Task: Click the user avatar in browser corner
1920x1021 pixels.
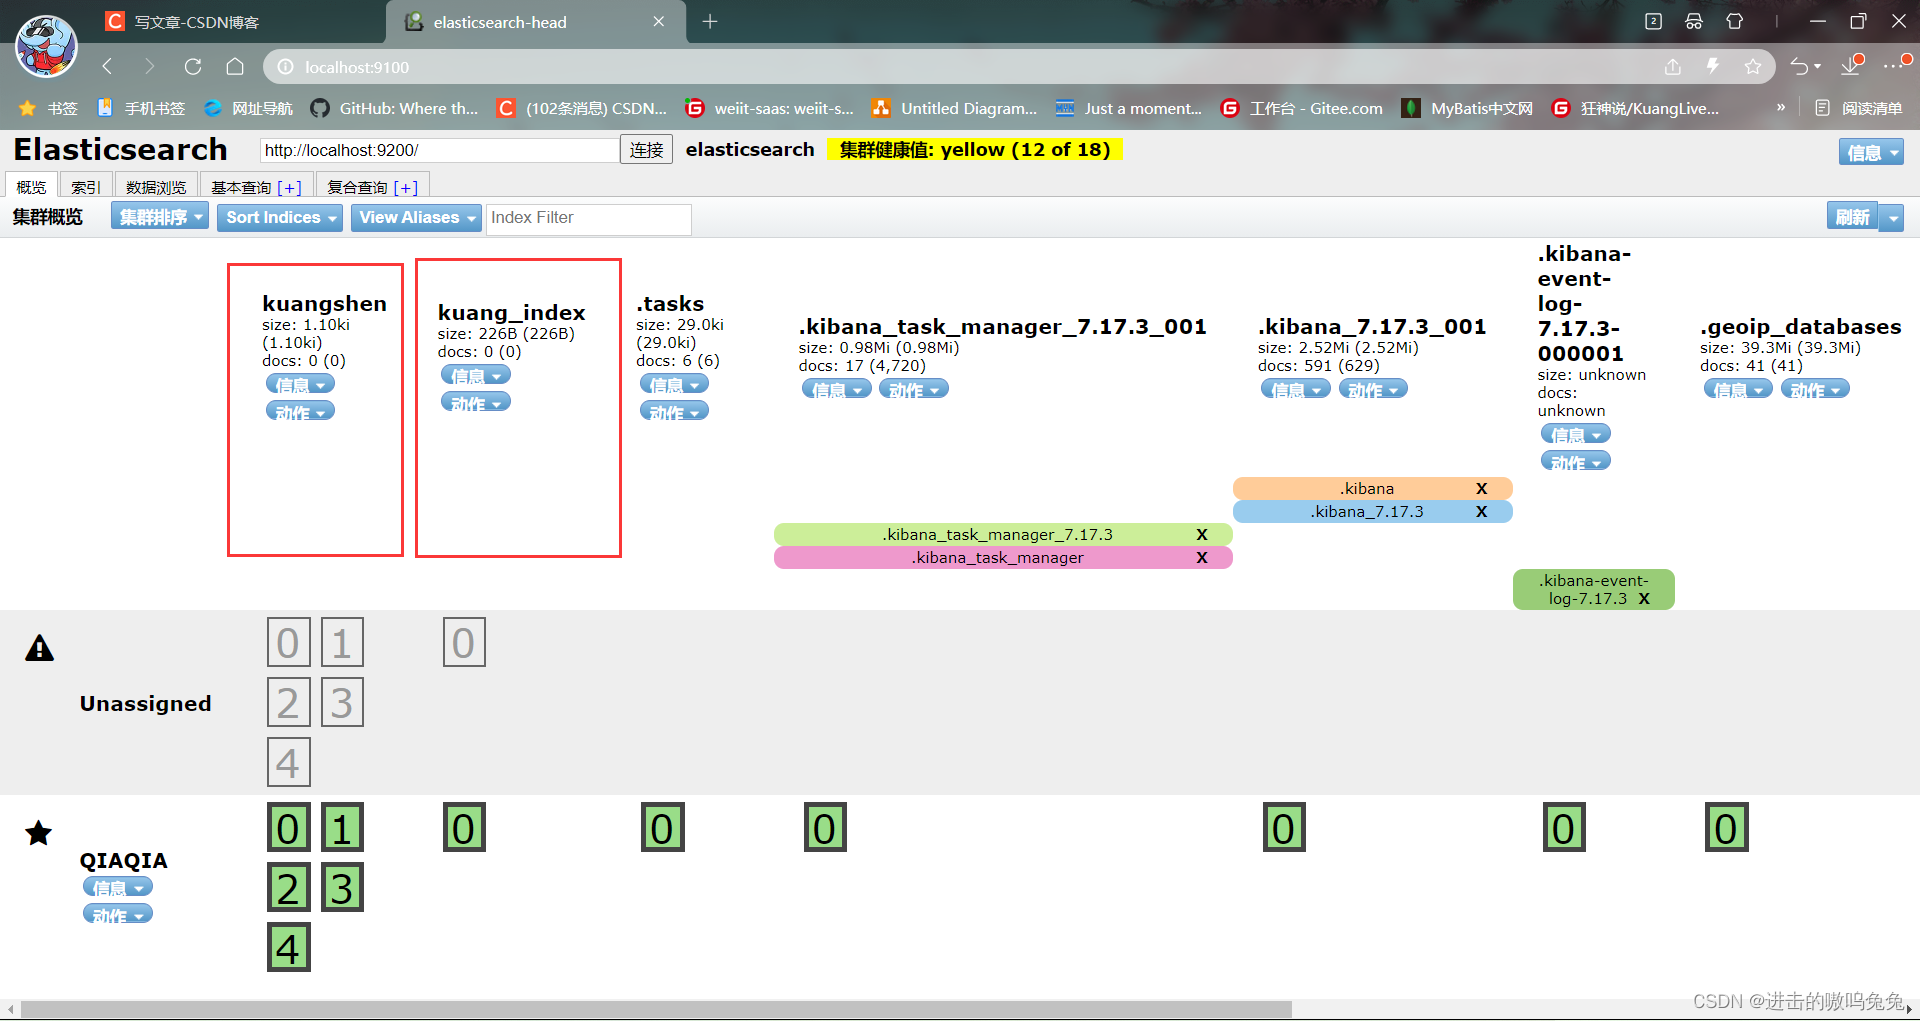Action: [46, 46]
